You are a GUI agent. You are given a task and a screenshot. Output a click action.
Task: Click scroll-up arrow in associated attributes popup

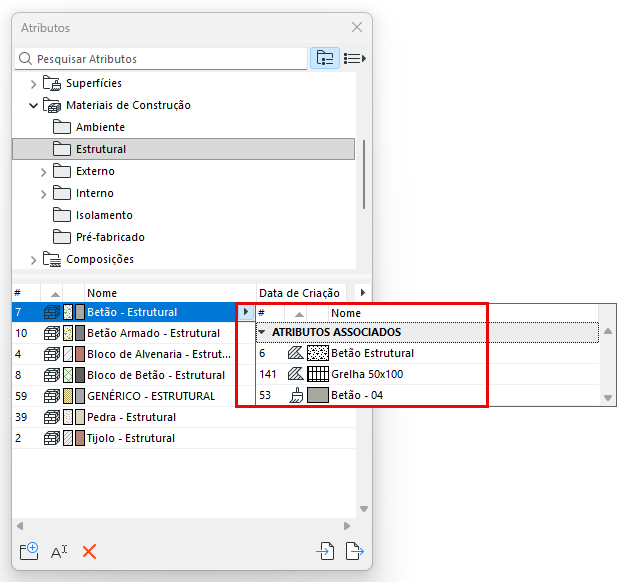tap(608, 331)
